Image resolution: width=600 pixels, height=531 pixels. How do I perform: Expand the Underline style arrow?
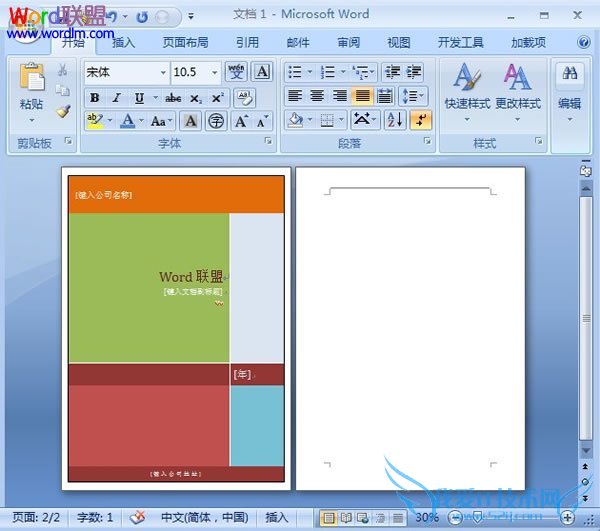click(x=155, y=98)
